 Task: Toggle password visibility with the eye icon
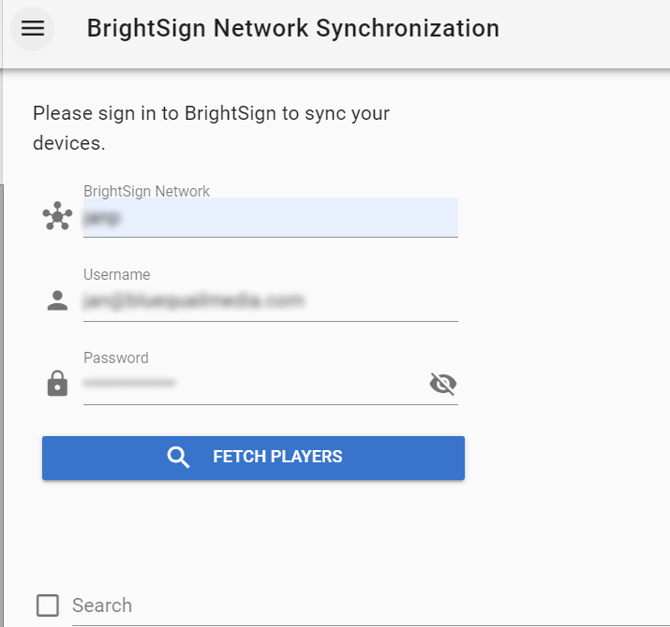click(442, 384)
